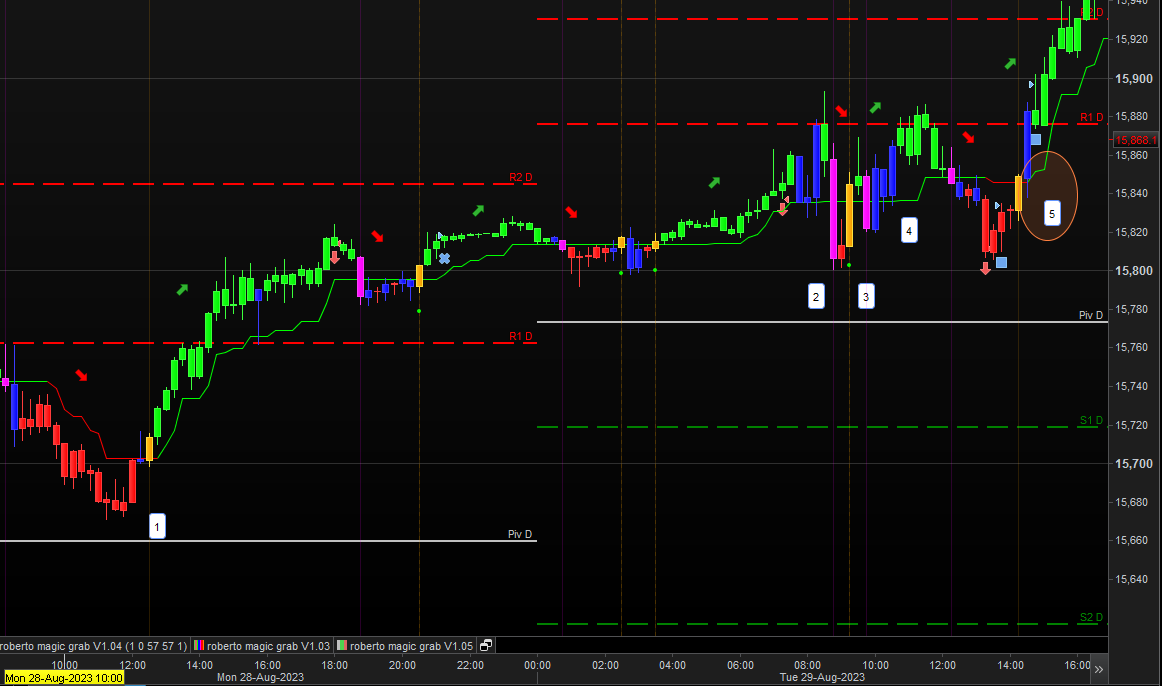Click the 15,920 price axis label
This screenshot has height=686, width=1162.
pyautogui.click(x=1134, y=39)
